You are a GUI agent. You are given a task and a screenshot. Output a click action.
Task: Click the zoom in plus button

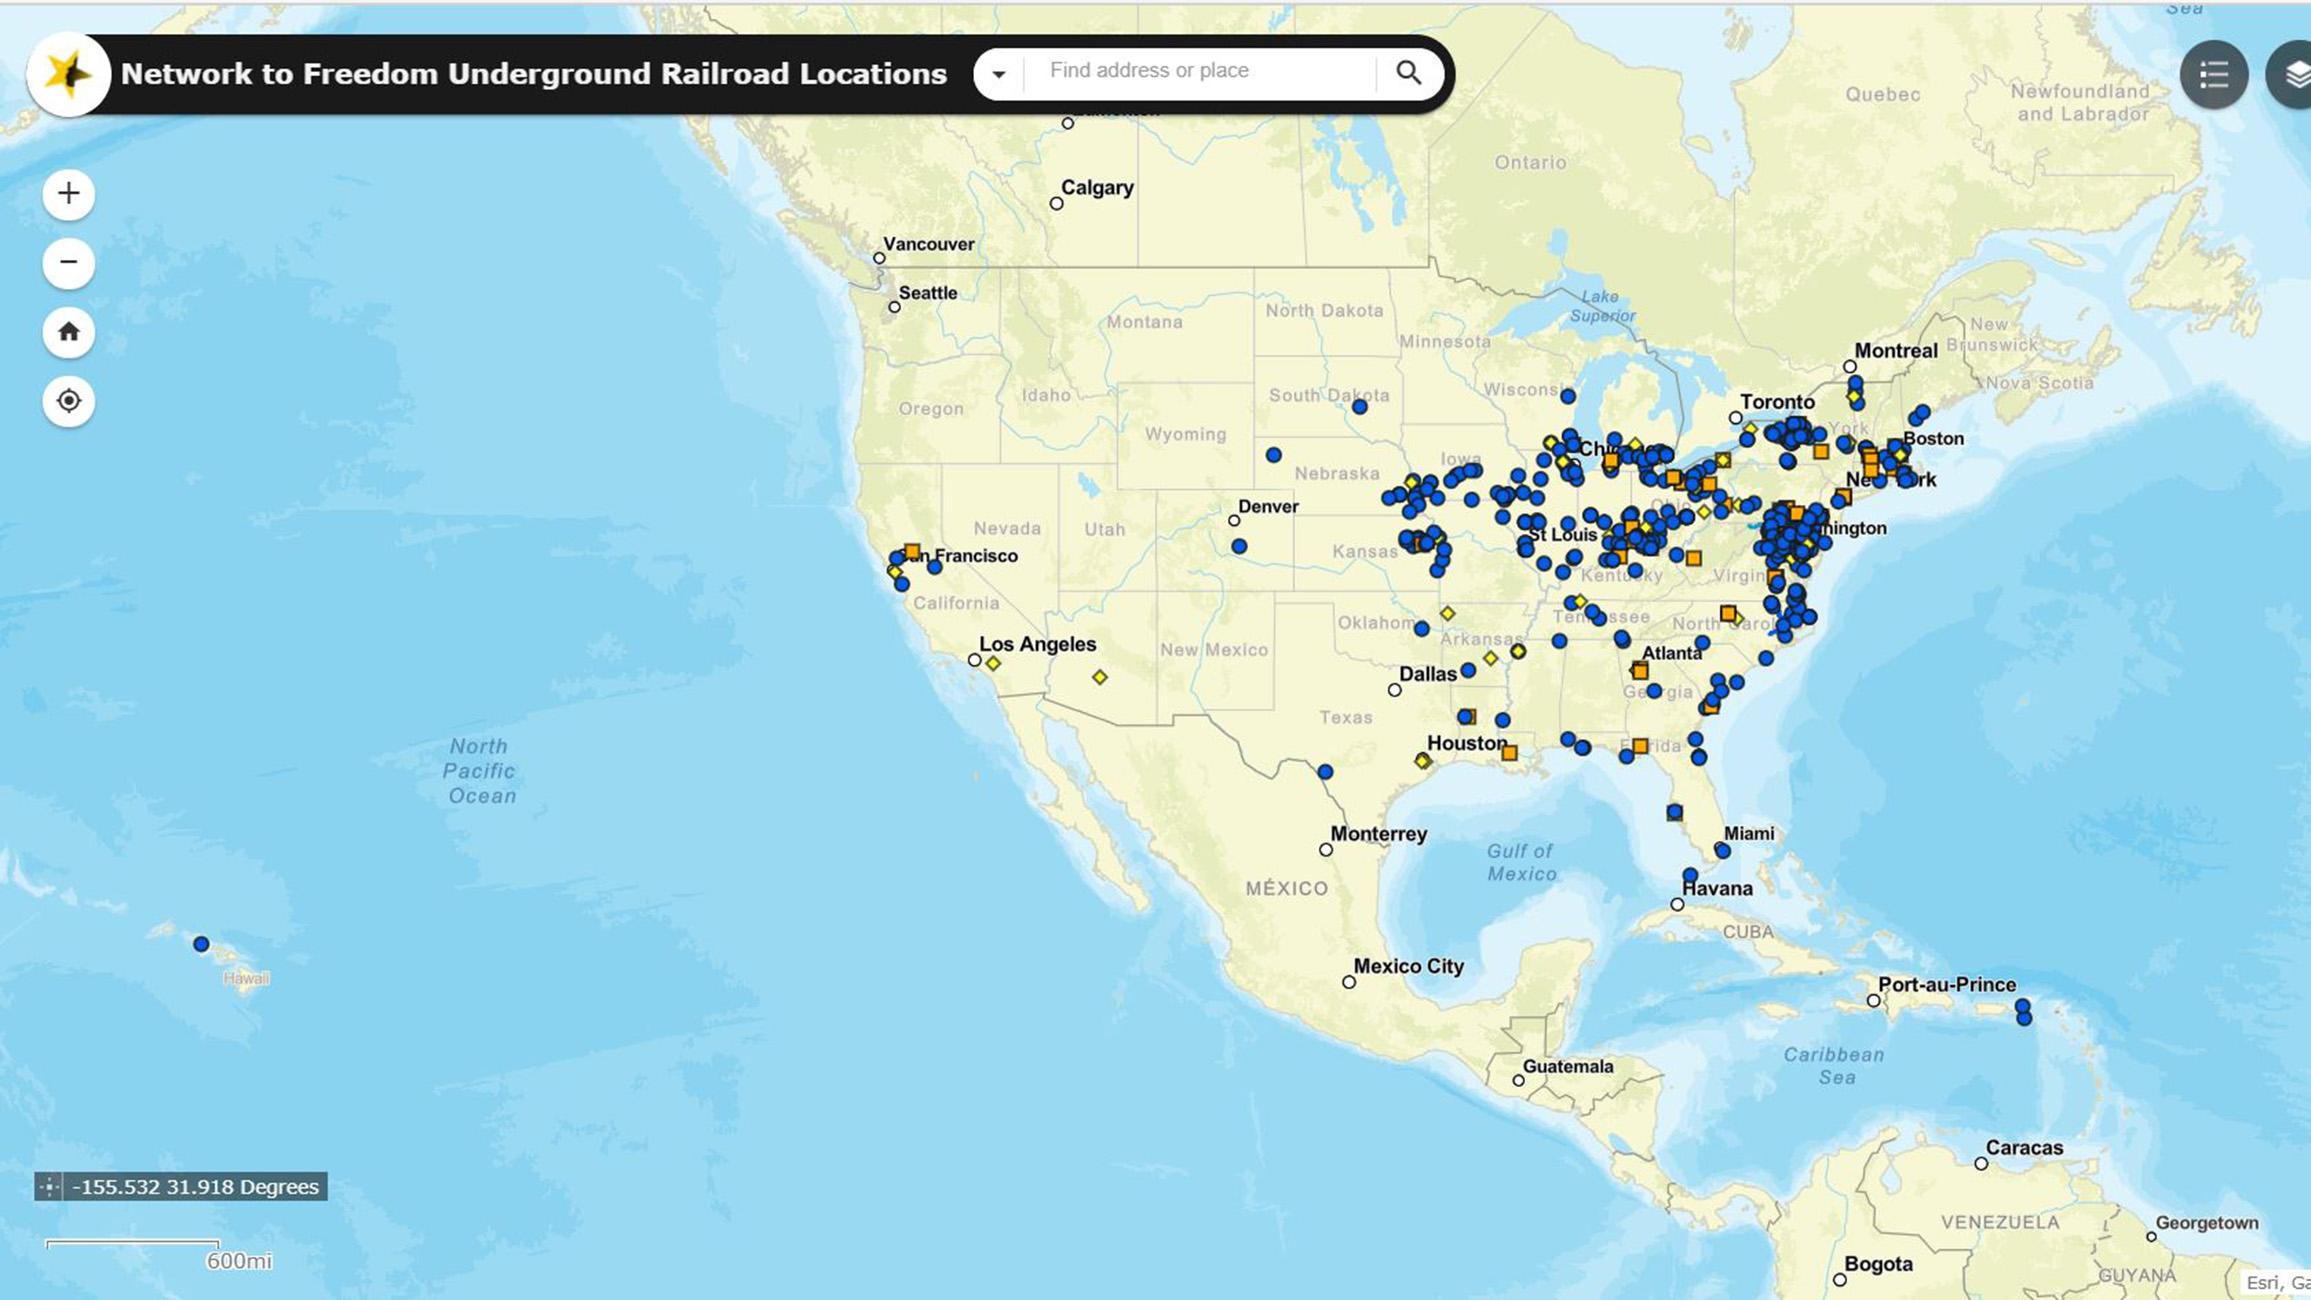(x=68, y=192)
